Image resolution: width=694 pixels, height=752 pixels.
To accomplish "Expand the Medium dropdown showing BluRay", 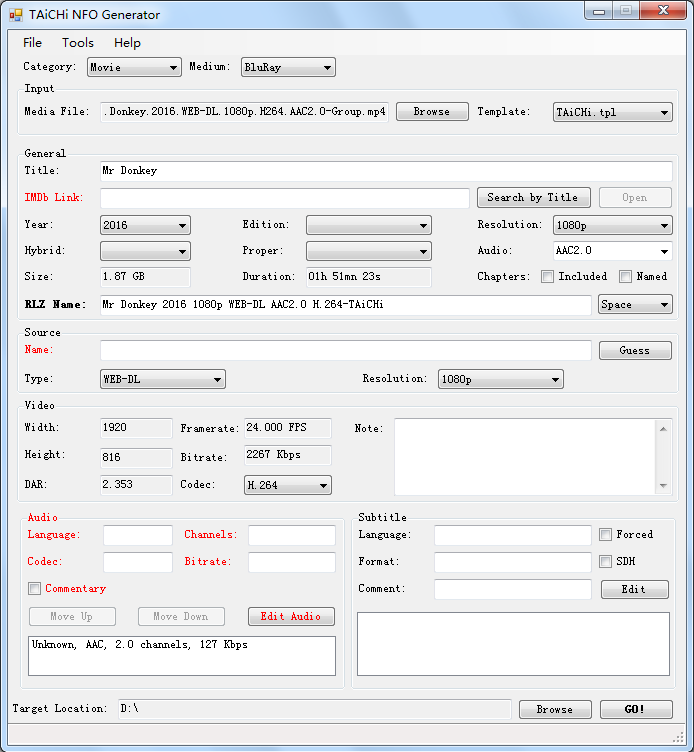I will (x=288, y=67).
